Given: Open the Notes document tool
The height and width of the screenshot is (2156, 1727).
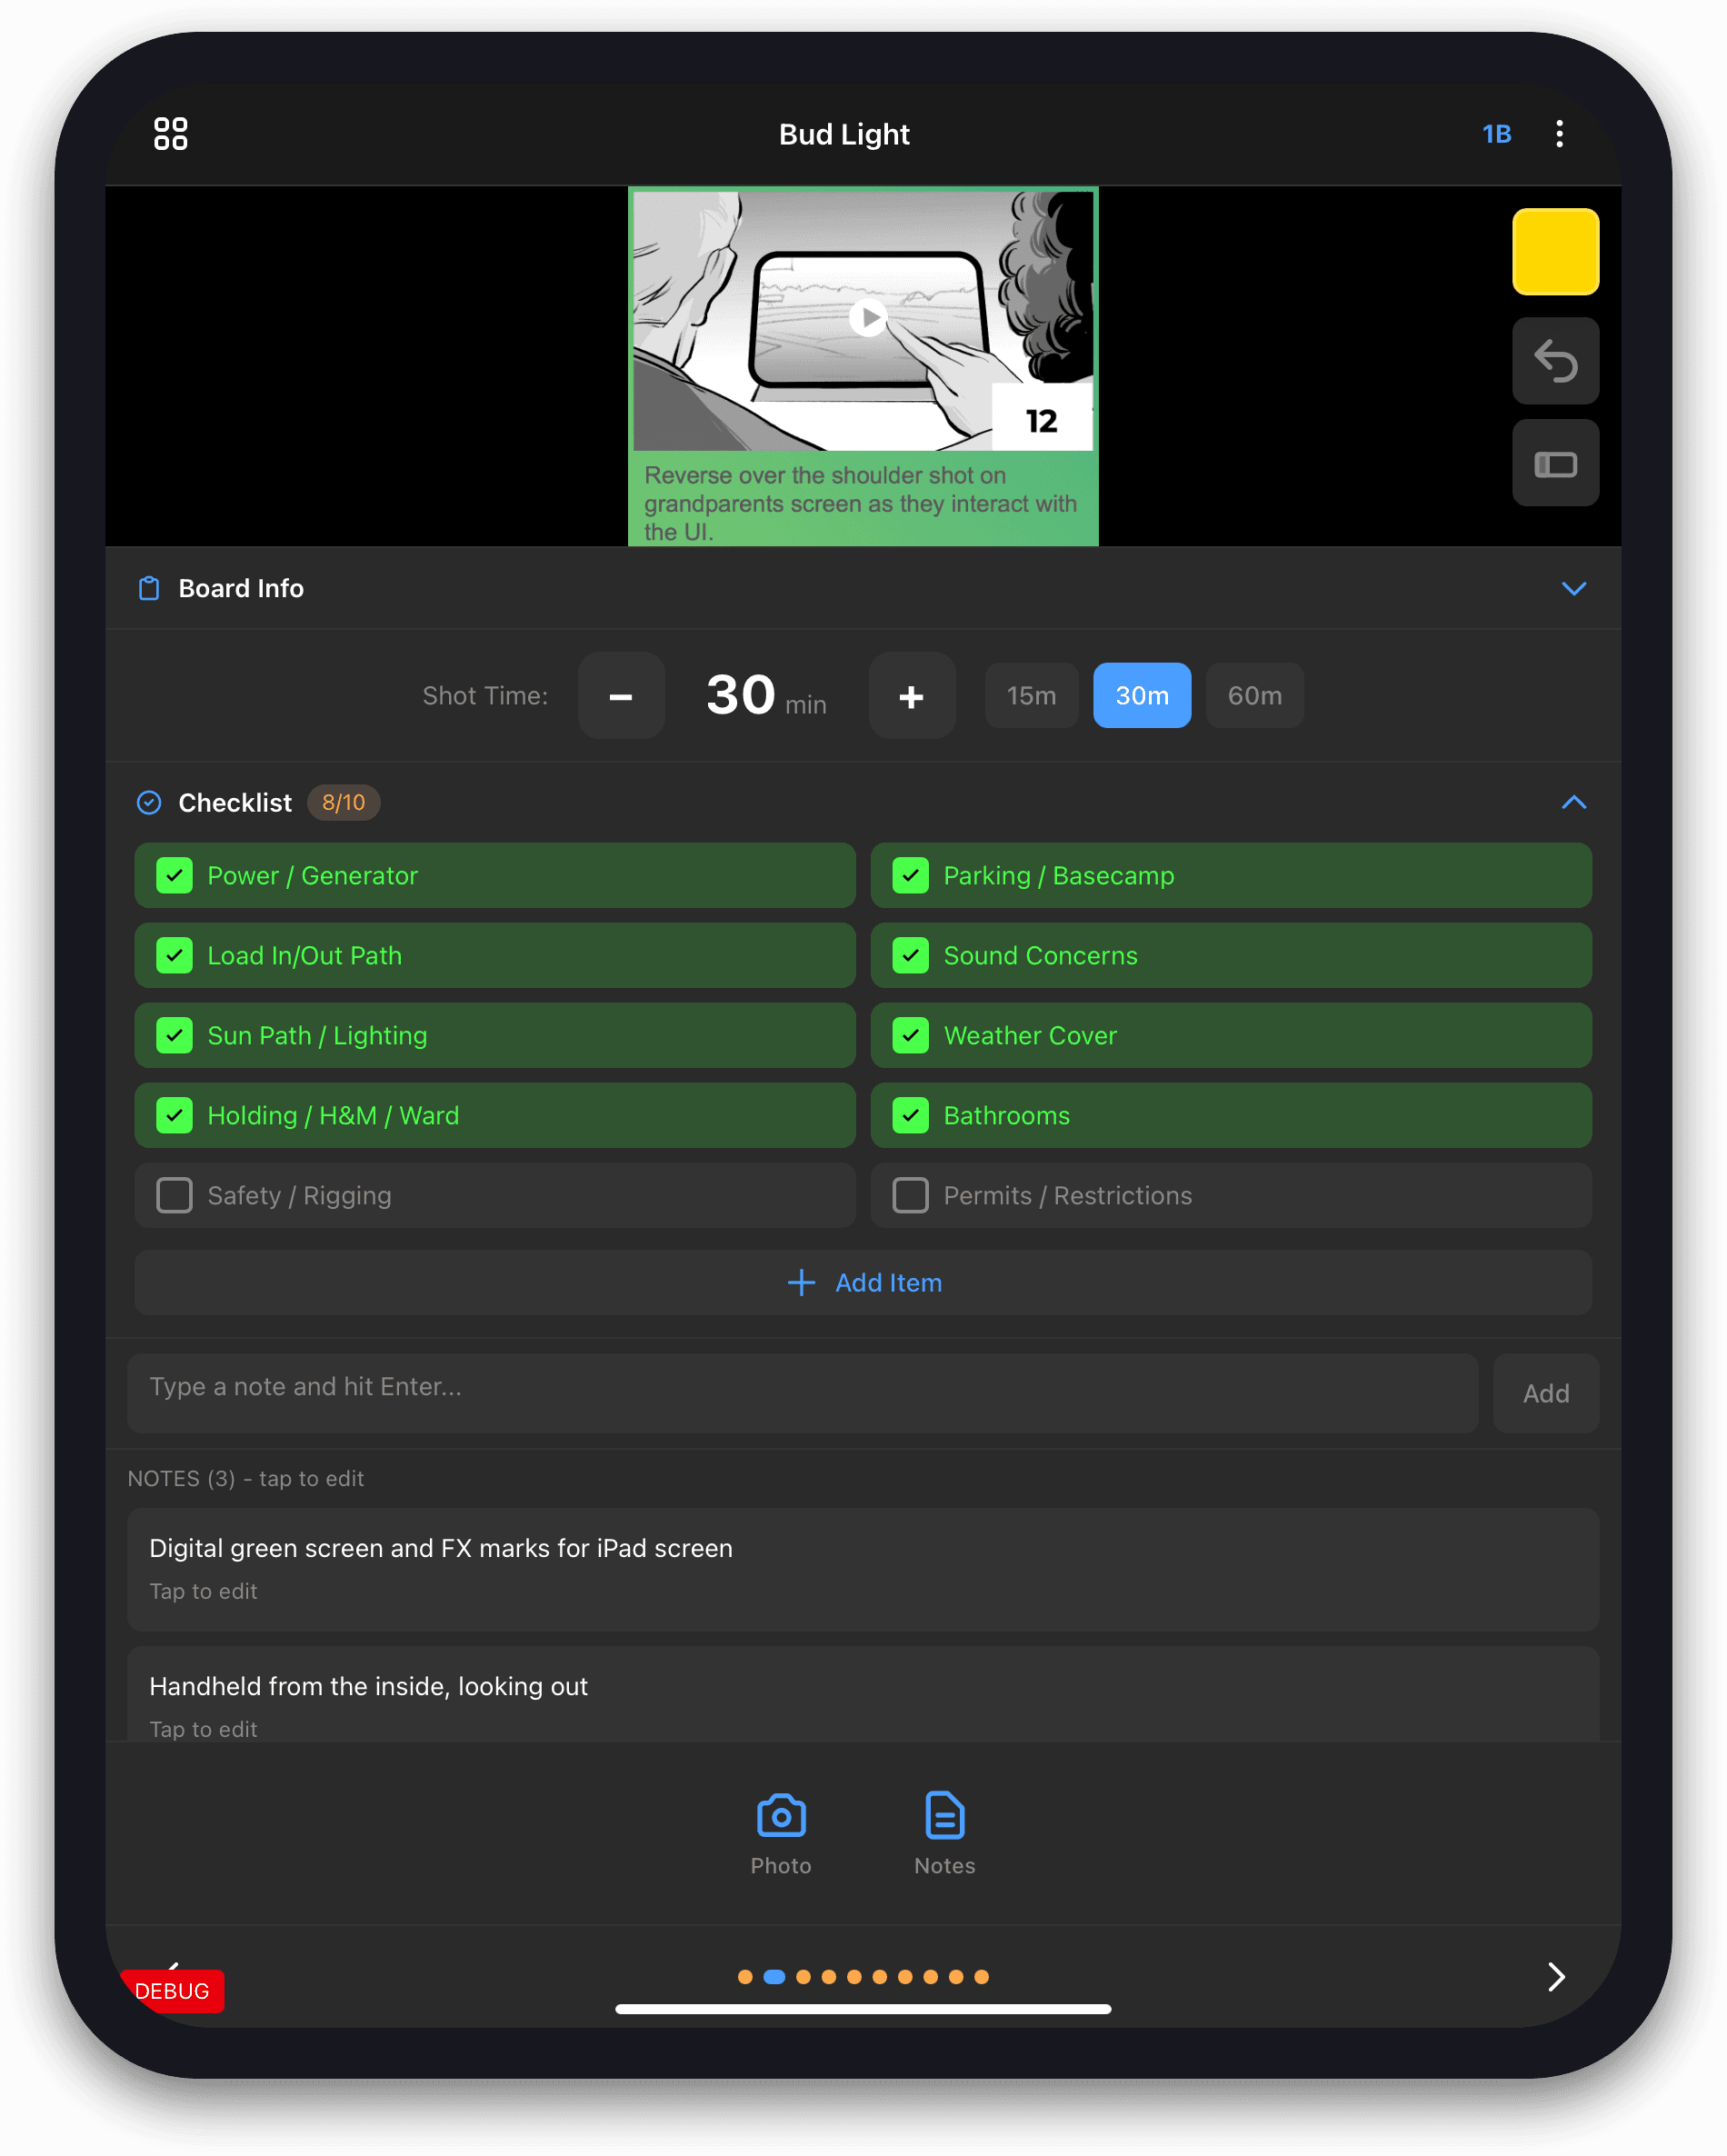Looking at the screenshot, I should click(944, 1834).
